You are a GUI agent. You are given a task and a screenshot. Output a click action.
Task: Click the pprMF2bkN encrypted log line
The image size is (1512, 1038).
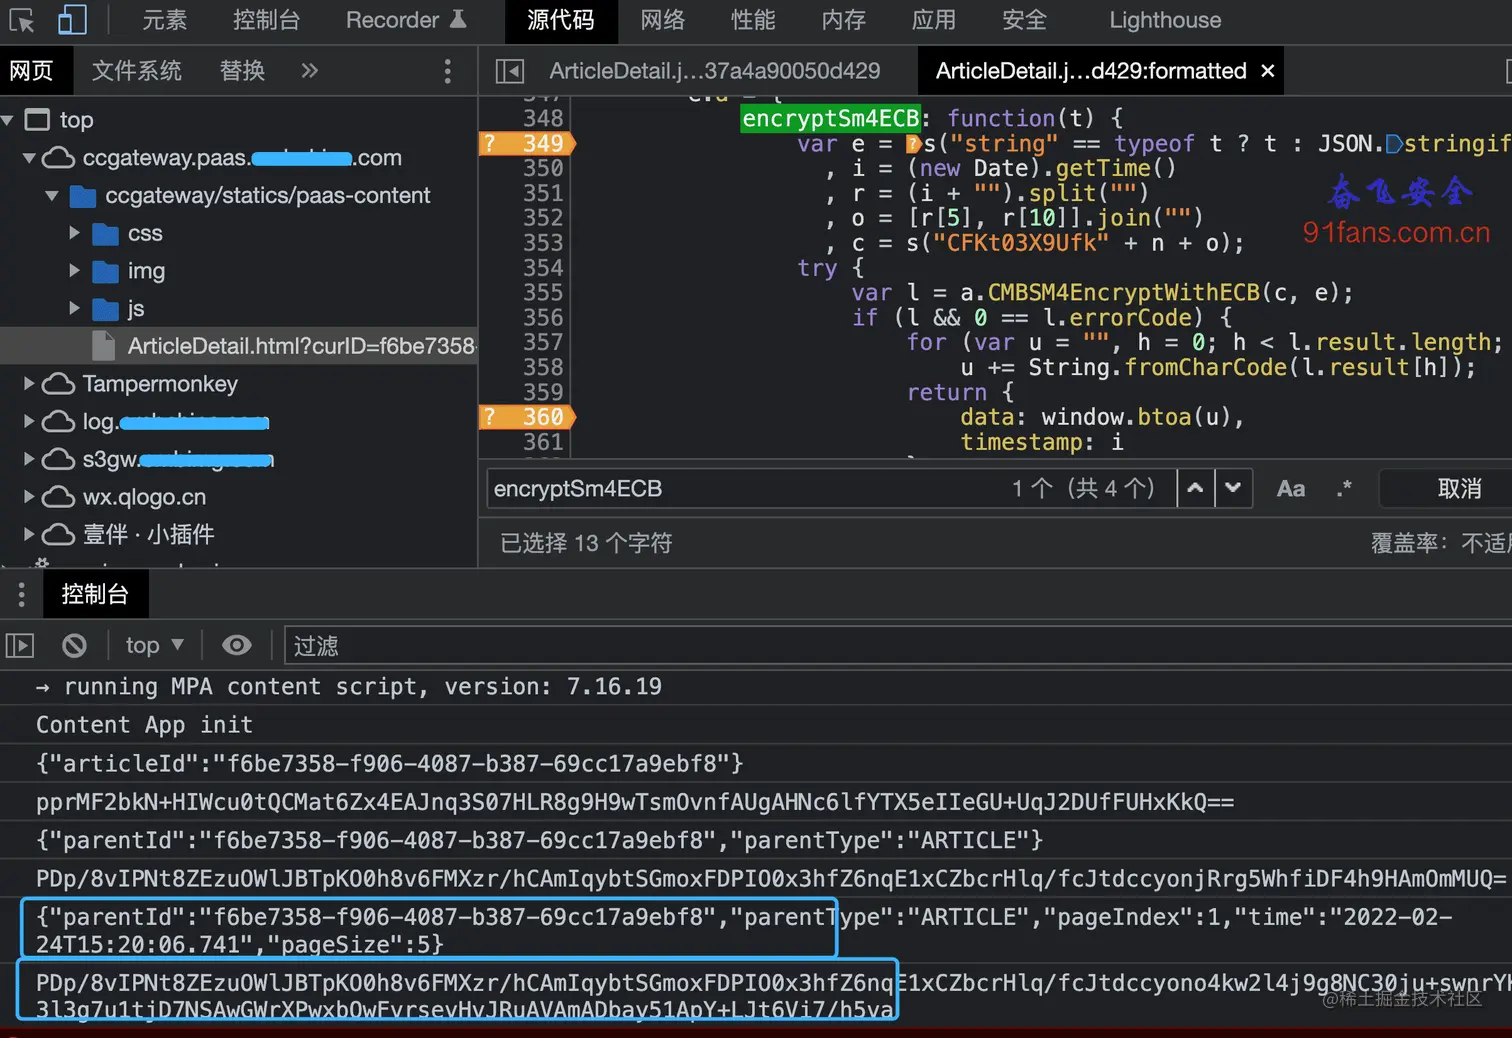(x=756, y=802)
